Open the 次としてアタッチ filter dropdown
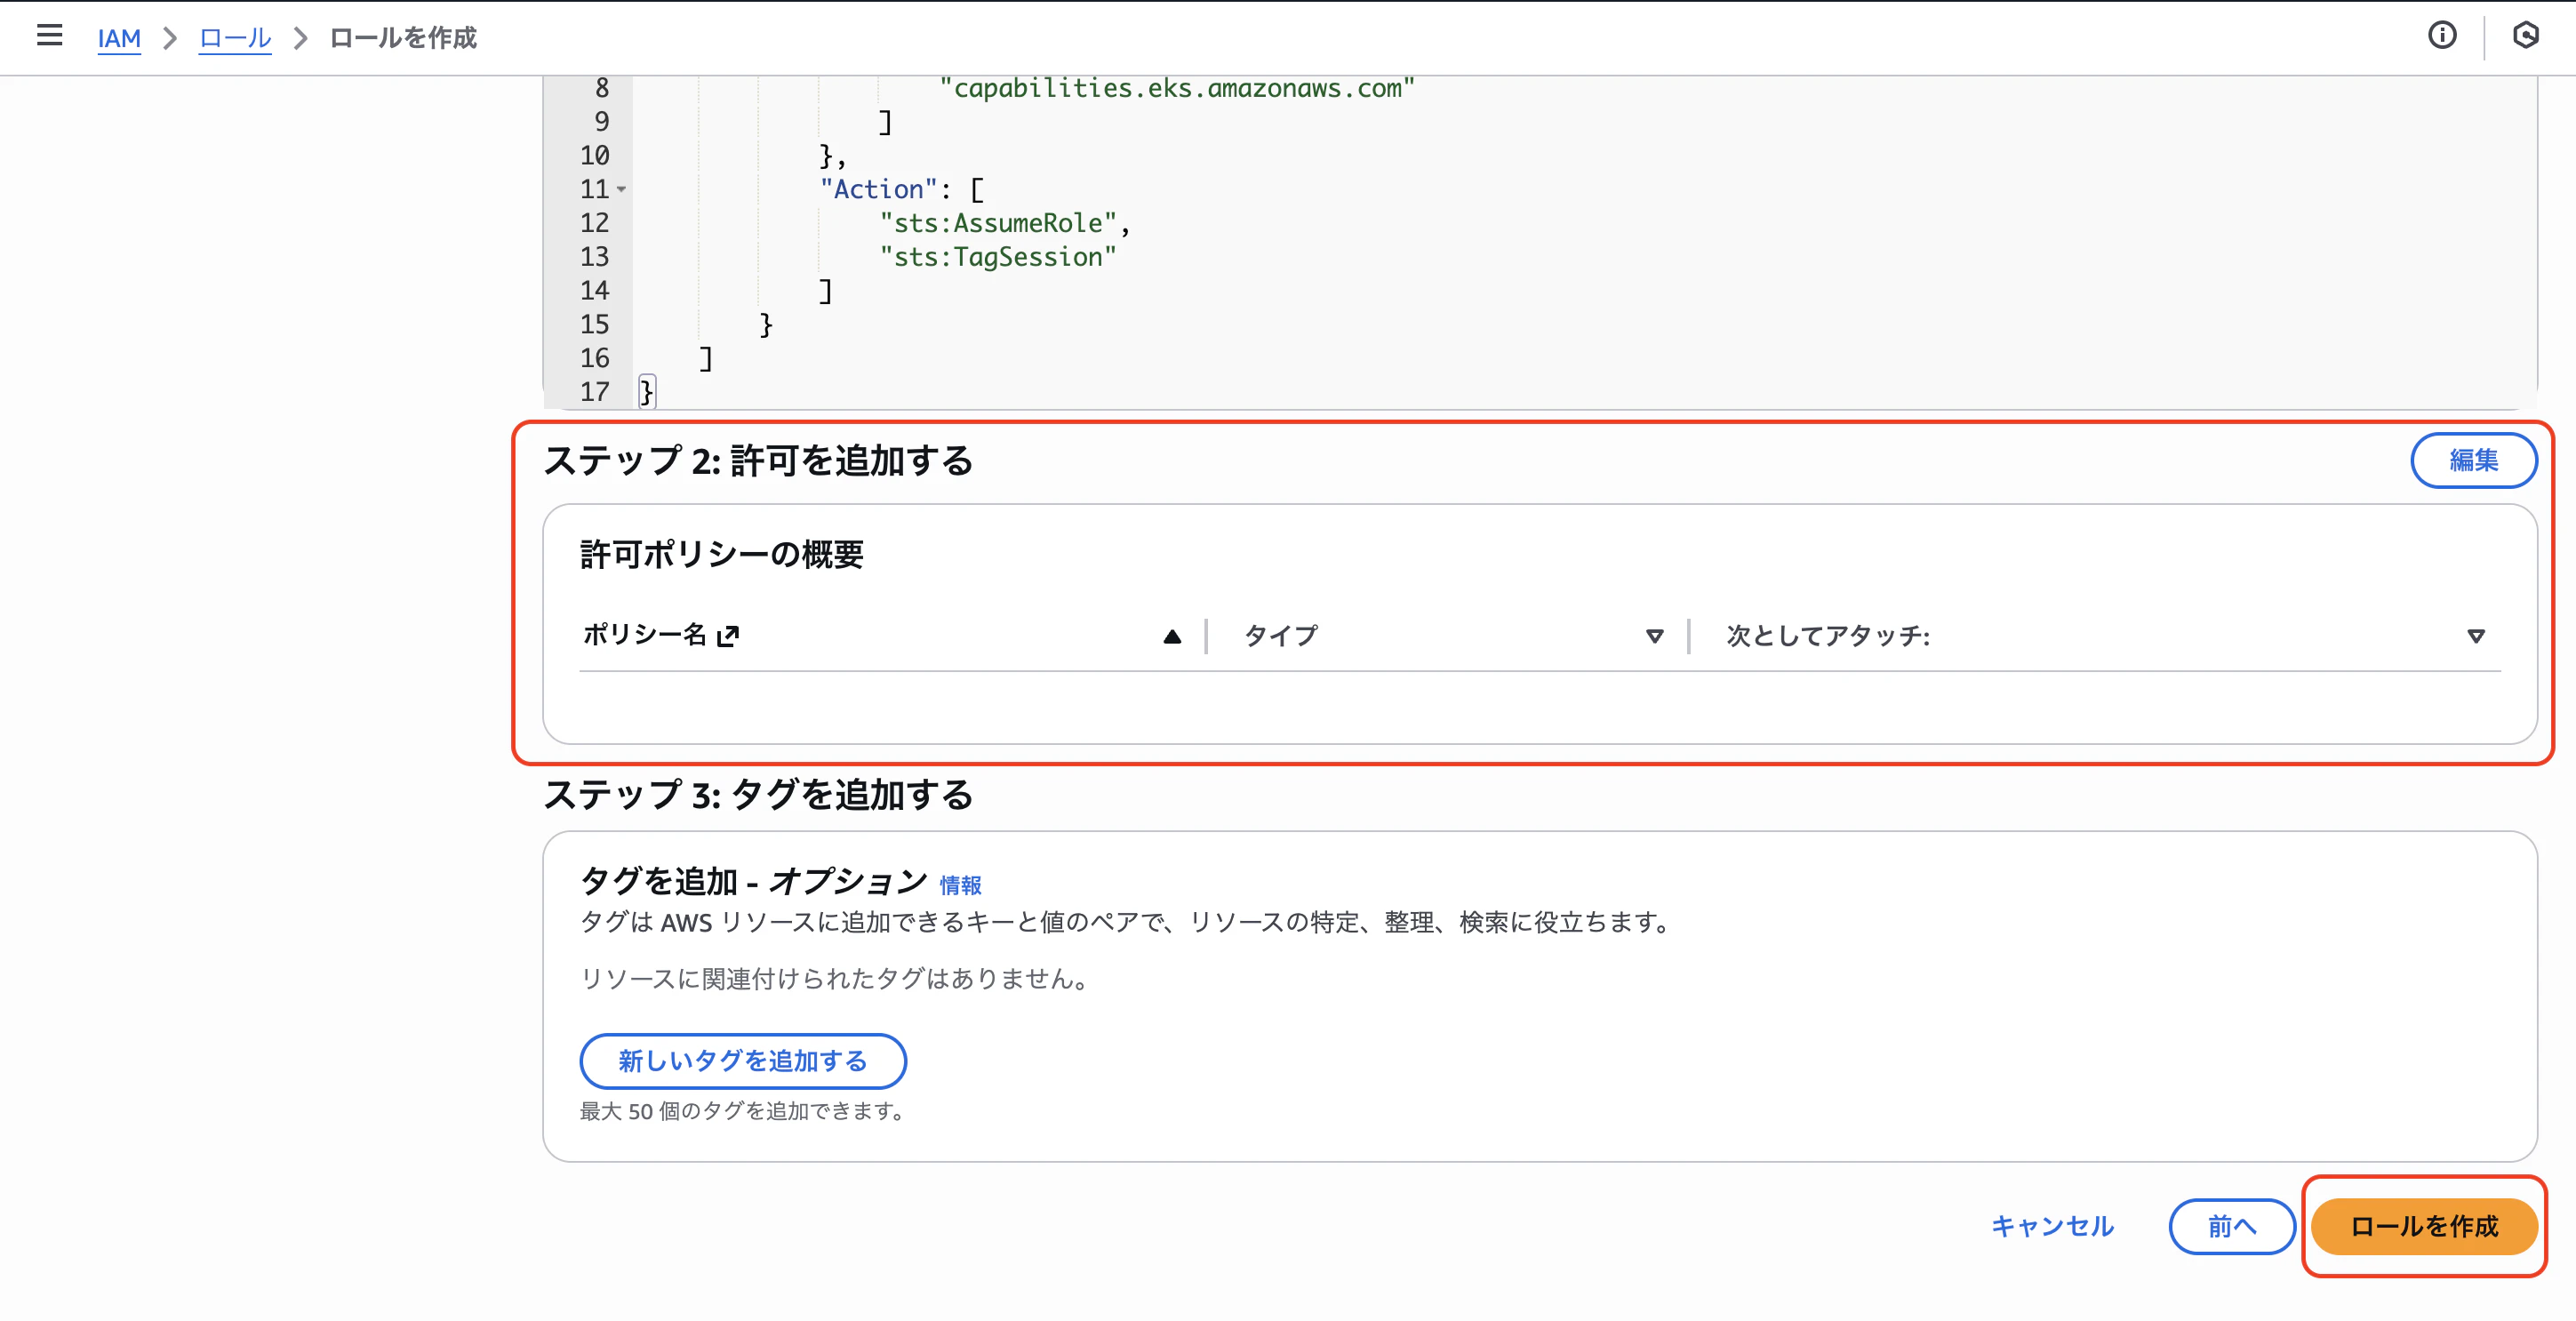The height and width of the screenshot is (1321, 2576). [2477, 636]
